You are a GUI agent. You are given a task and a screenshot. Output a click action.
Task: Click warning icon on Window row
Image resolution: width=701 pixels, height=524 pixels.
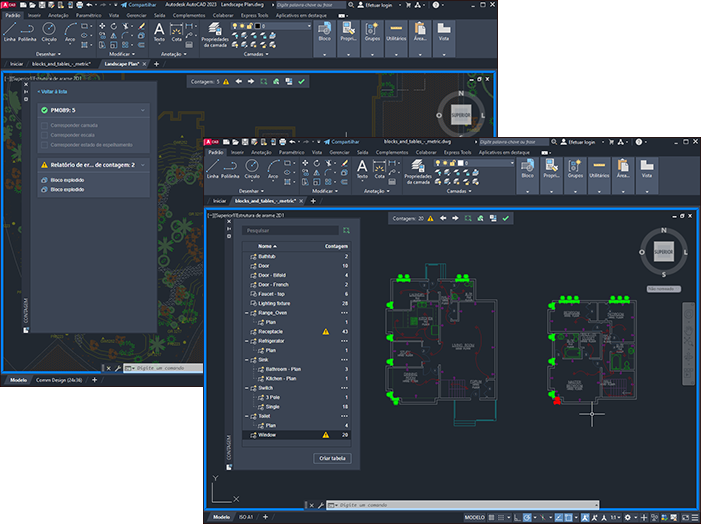[x=325, y=435]
